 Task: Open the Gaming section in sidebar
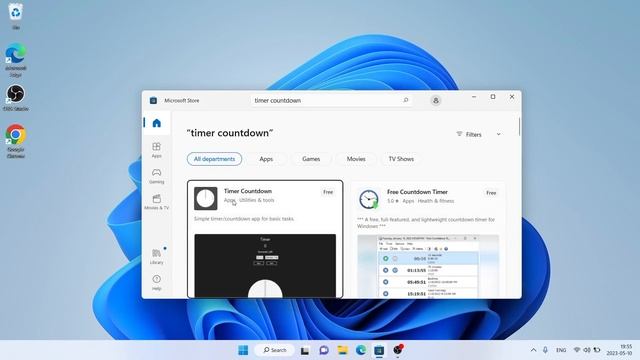(x=156, y=176)
